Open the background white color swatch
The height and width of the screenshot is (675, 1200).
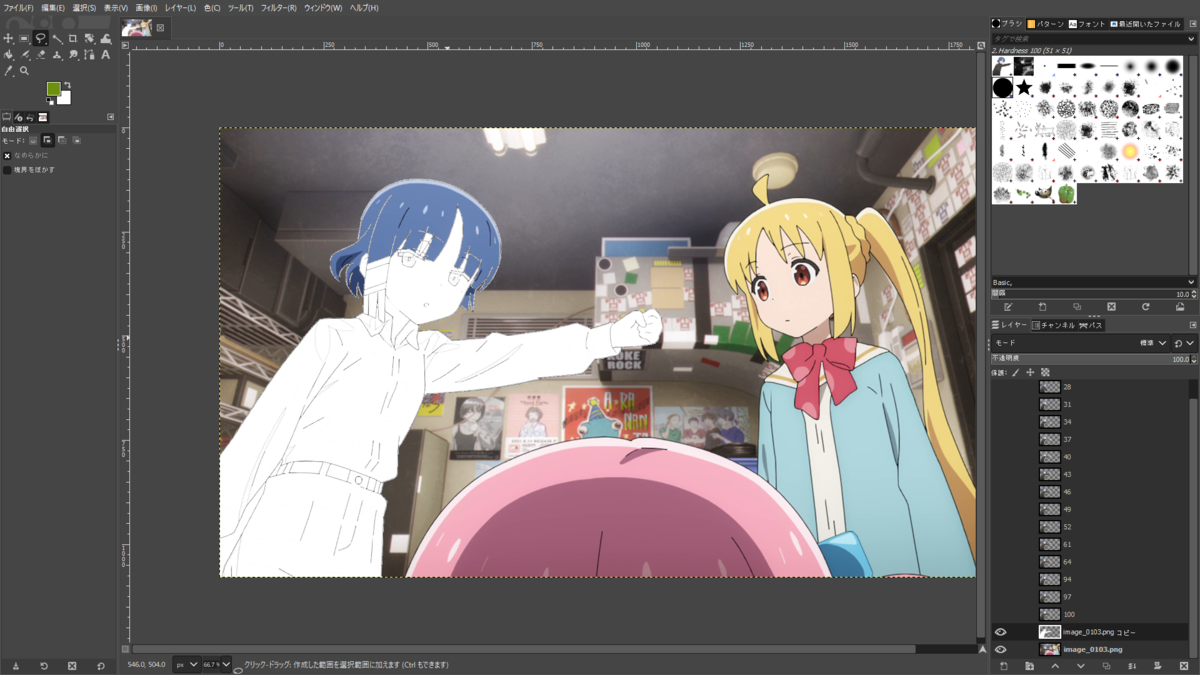[66, 99]
